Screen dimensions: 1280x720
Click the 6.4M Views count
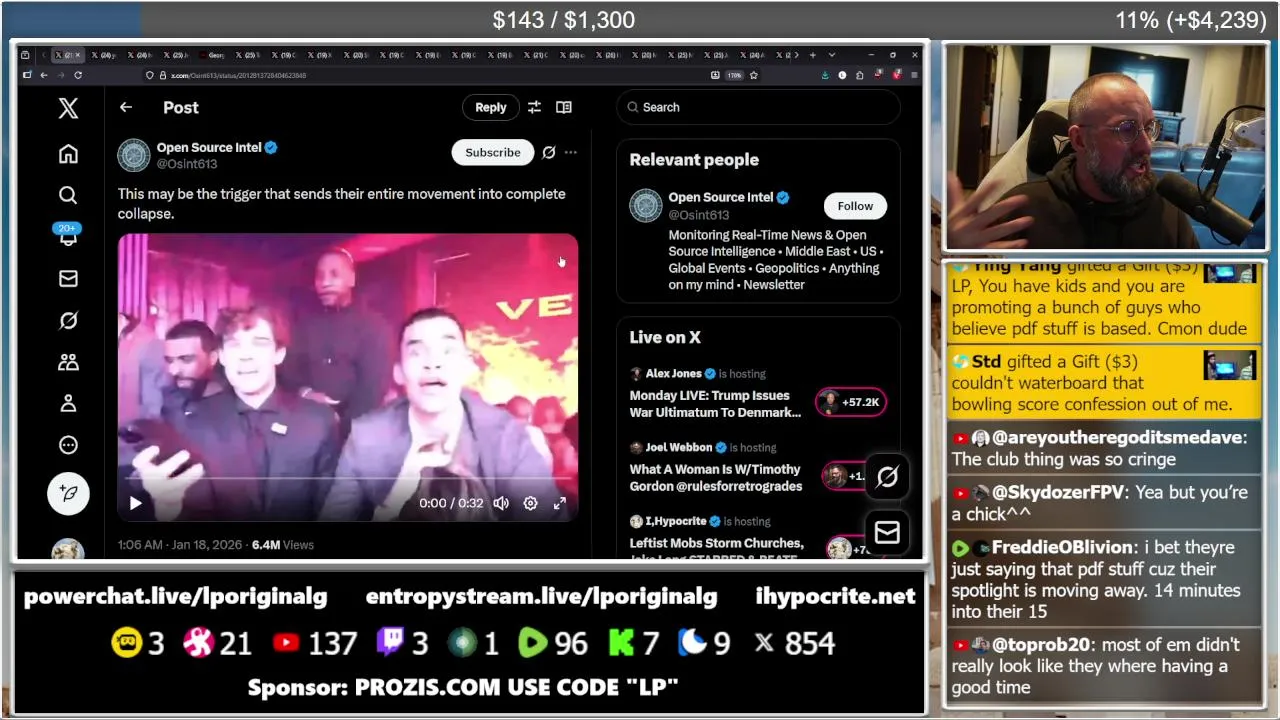(x=283, y=545)
